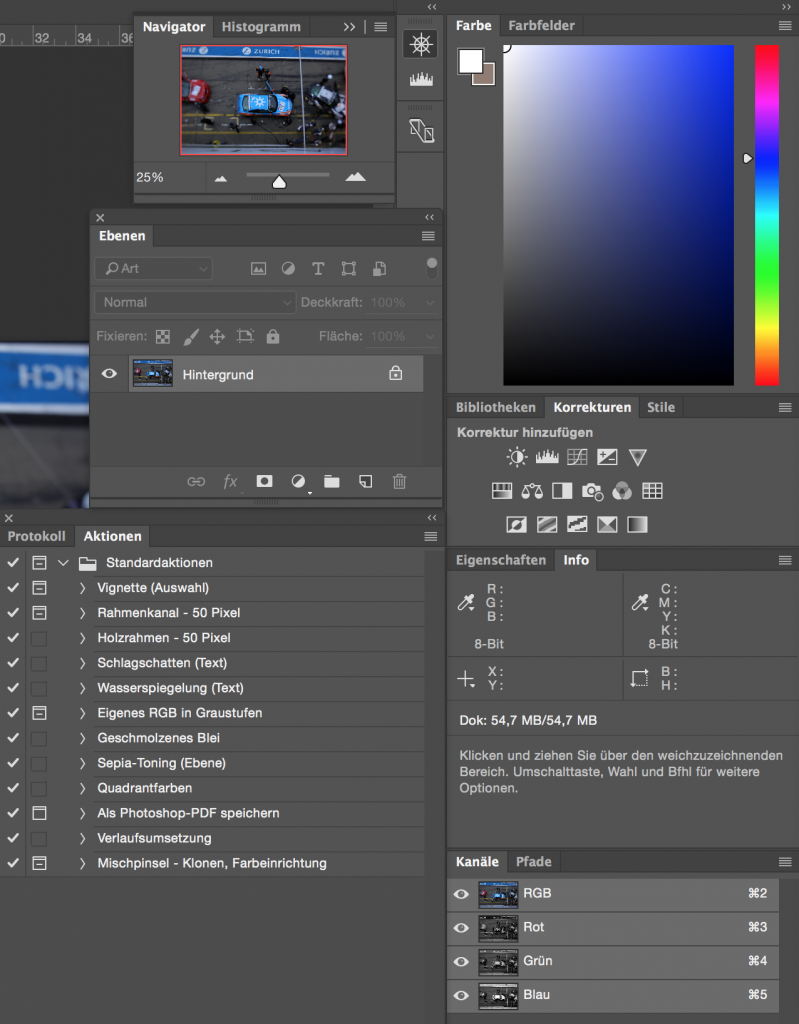Select the Blau channel row
The image size is (799, 1024).
point(620,995)
